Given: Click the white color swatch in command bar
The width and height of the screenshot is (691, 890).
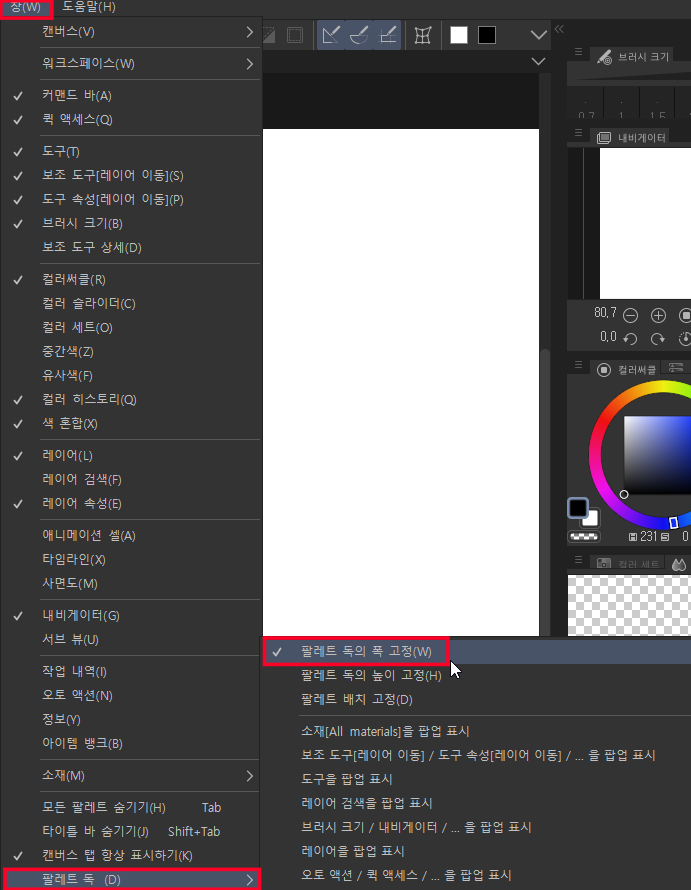Looking at the screenshot, I should pyautogui.click(x=459, y=35).
